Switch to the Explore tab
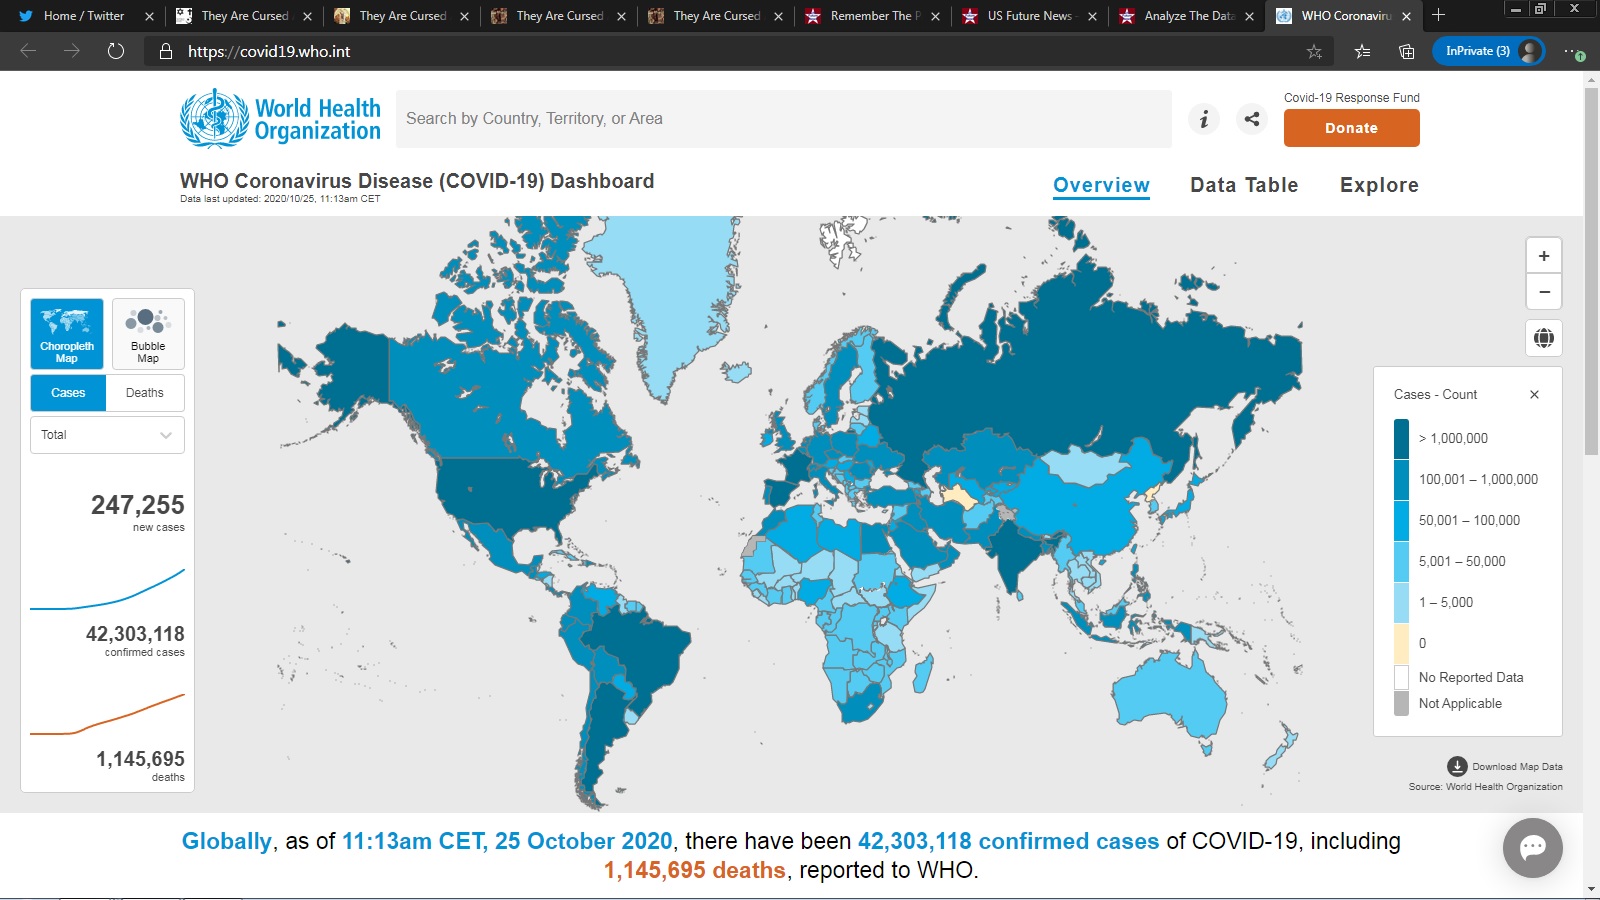 point(1379,185)
